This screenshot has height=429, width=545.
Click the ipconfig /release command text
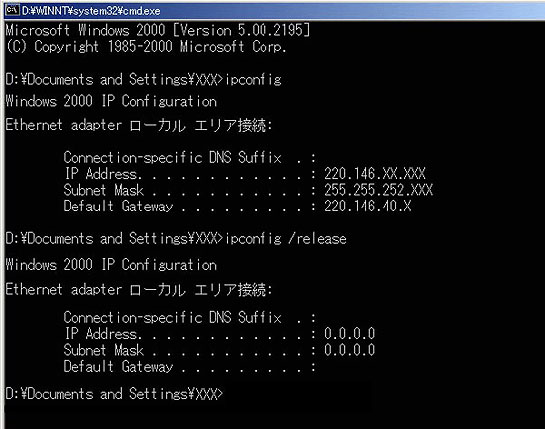286,239
